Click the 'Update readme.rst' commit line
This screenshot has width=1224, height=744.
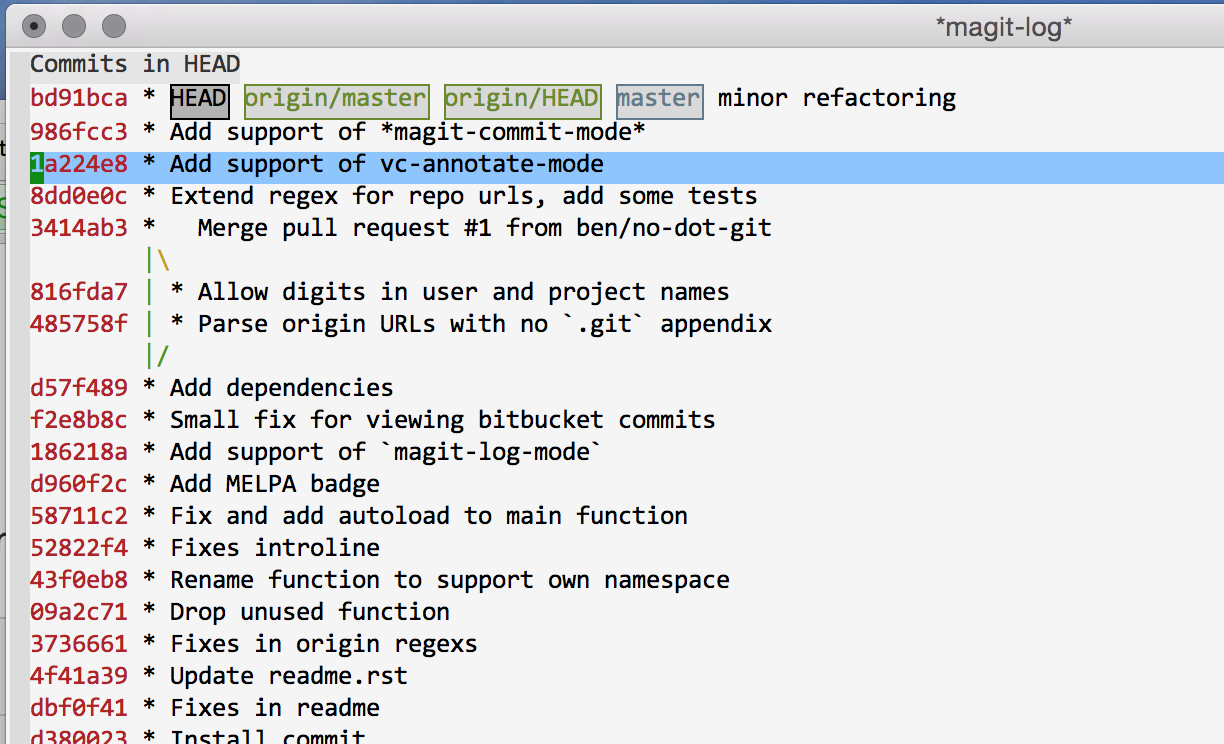(x=288, y=676)
